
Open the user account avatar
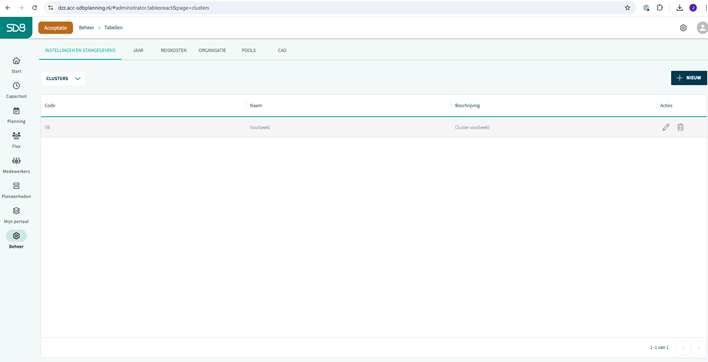702,28
